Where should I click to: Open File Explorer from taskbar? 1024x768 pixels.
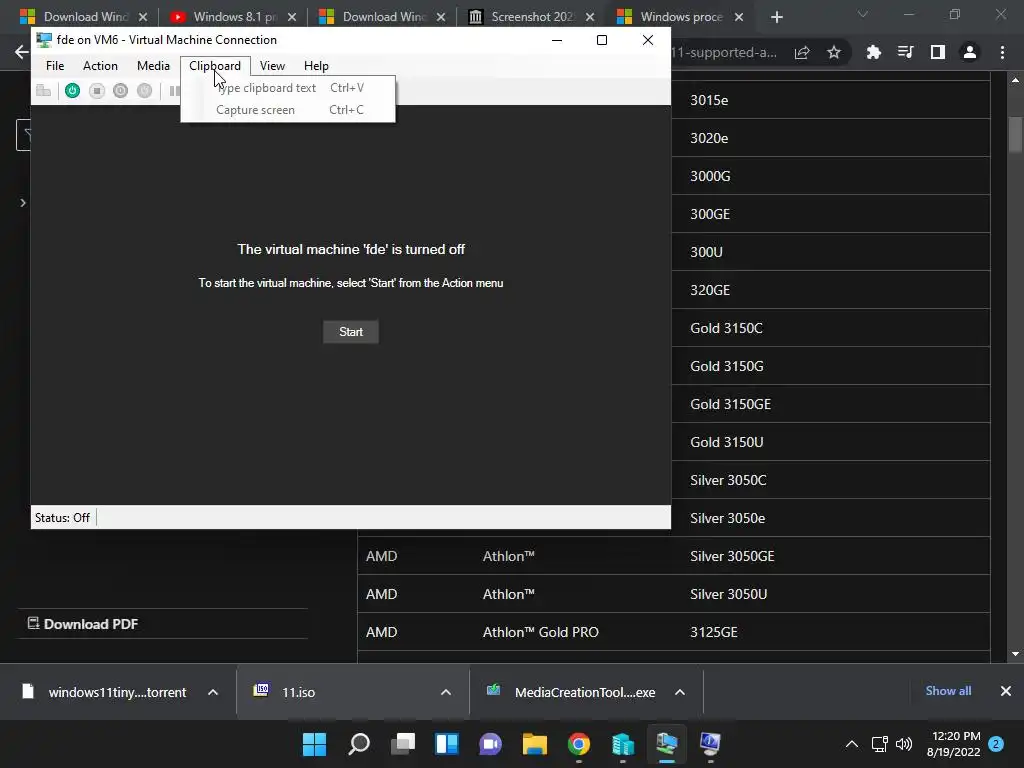(535, 744)
